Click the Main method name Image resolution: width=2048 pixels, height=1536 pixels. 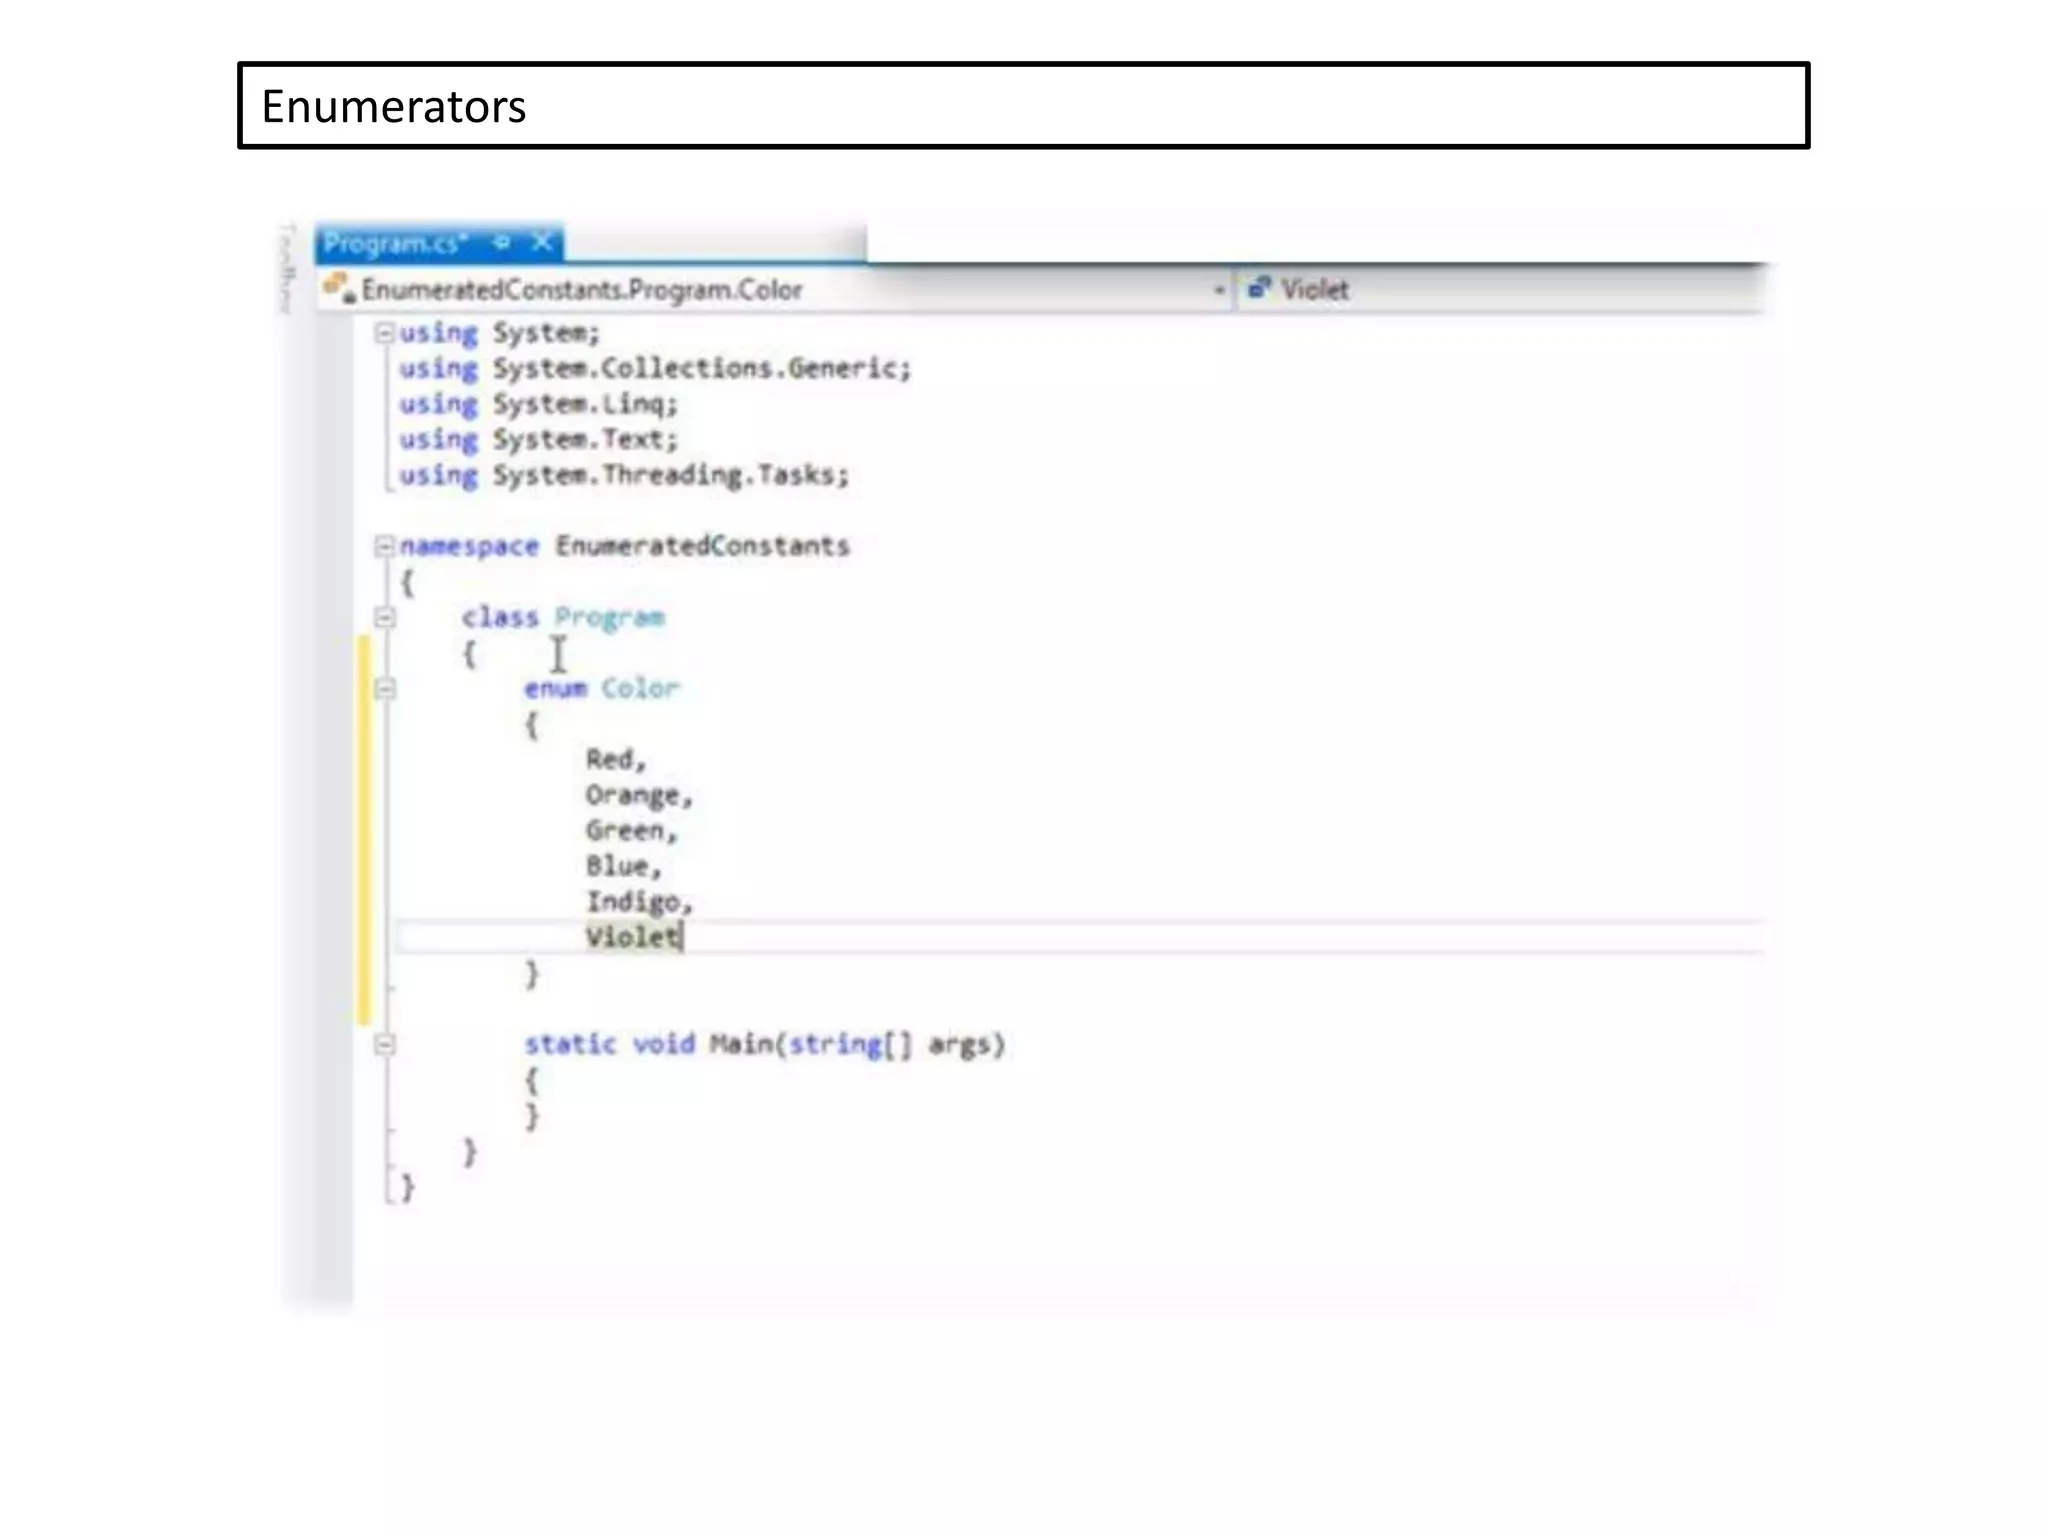pyautogui.click(x=740, y=1044)
